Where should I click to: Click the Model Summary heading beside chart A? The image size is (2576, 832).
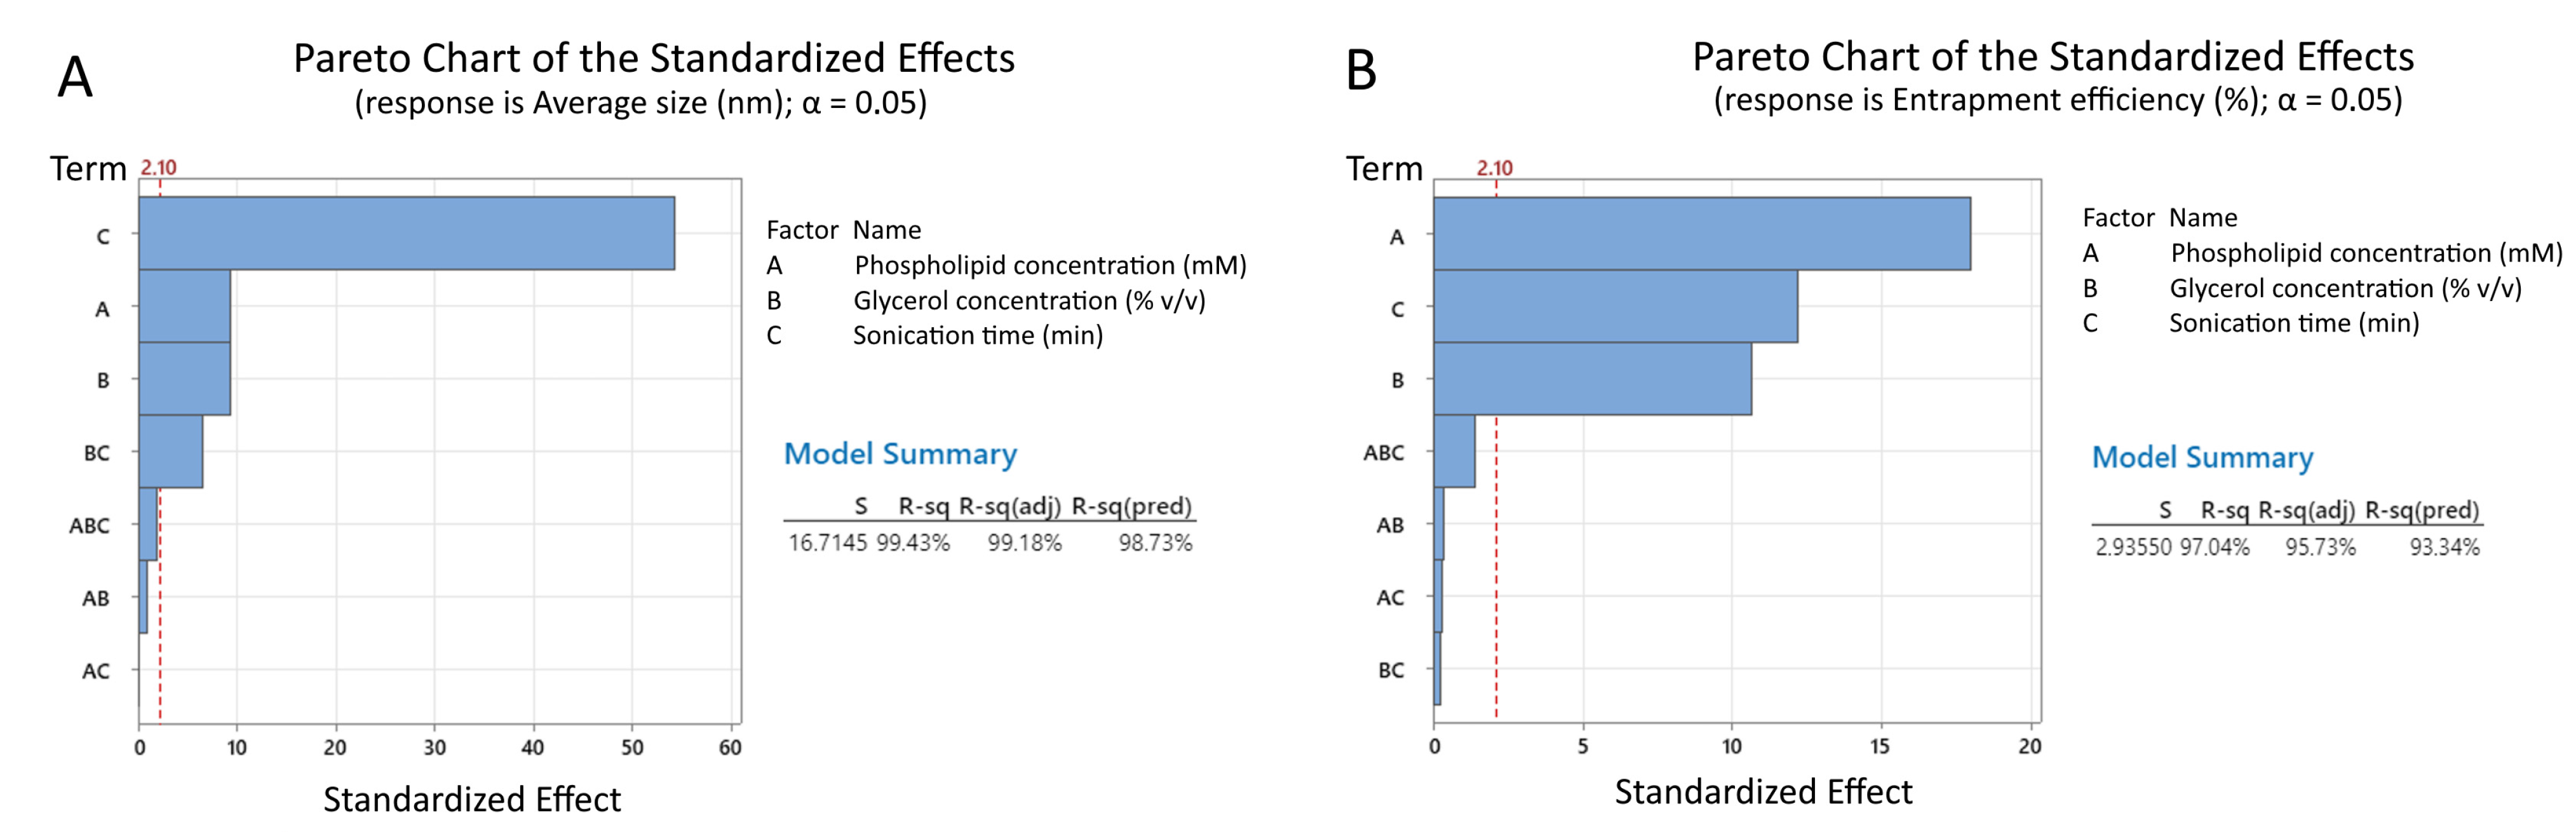pos(900,454)
